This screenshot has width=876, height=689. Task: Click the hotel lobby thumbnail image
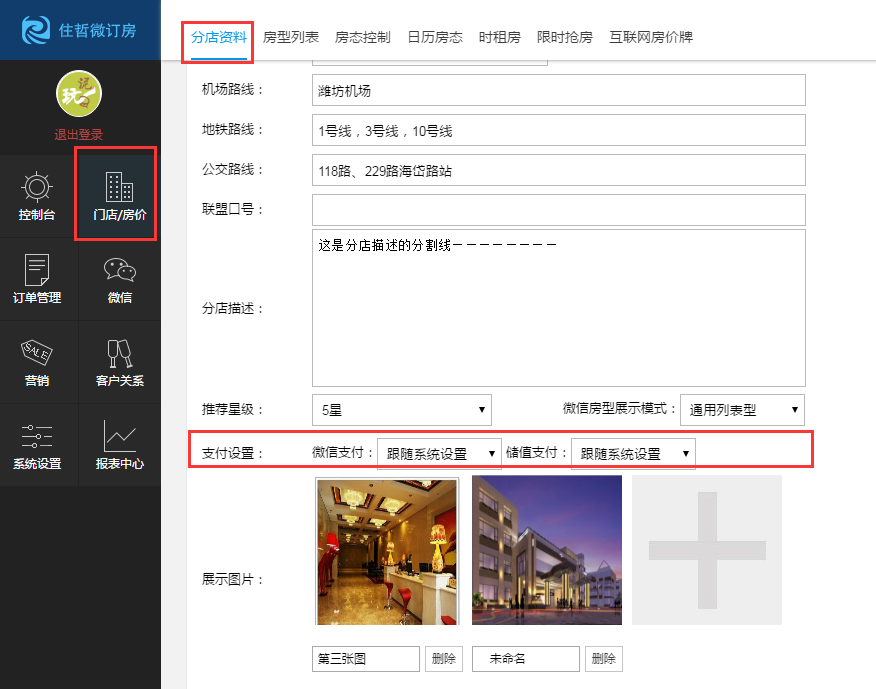(x=386, y=550)
